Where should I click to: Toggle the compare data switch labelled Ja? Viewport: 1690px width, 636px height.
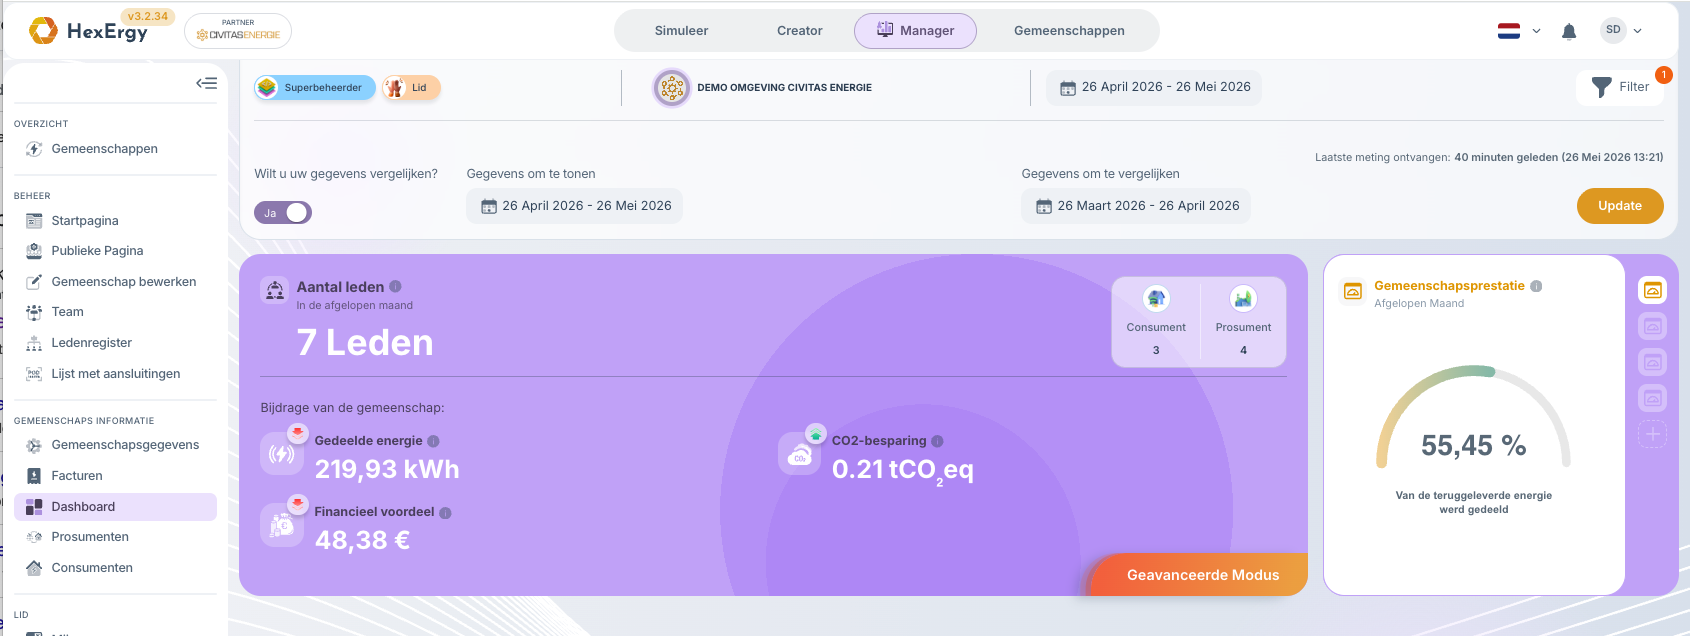pos(283,212)
